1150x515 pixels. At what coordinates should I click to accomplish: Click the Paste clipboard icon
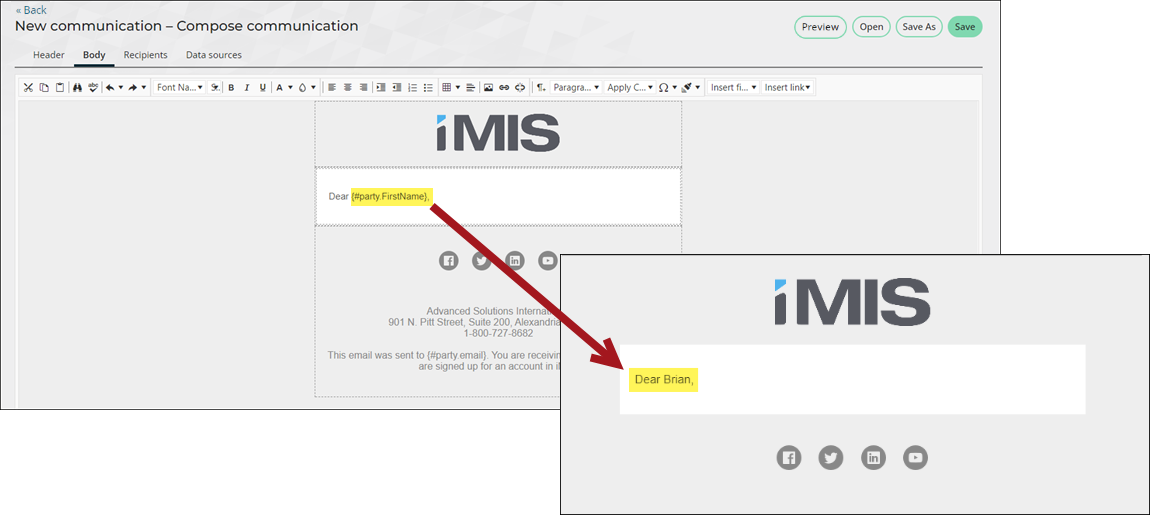[60, 87]
